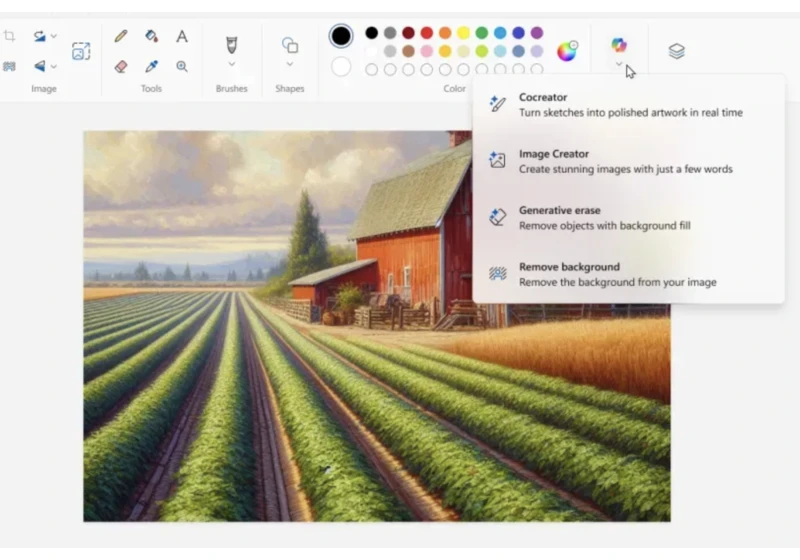Click the Shapes group label
The image size is (800, 560).
point(290,89)
